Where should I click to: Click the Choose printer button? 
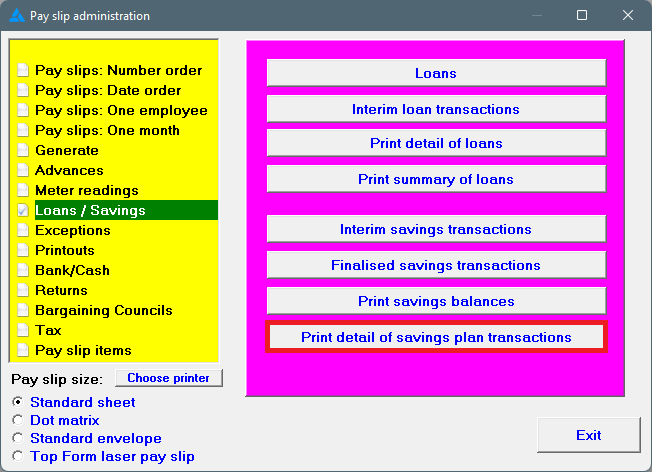pos(168,378)
